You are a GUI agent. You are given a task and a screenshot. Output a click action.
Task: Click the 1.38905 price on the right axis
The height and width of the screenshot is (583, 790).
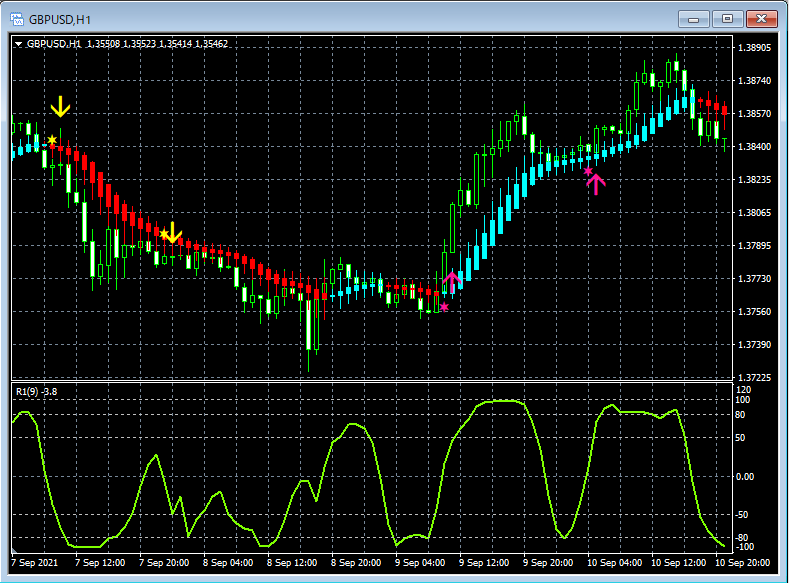tap(753, 47)
